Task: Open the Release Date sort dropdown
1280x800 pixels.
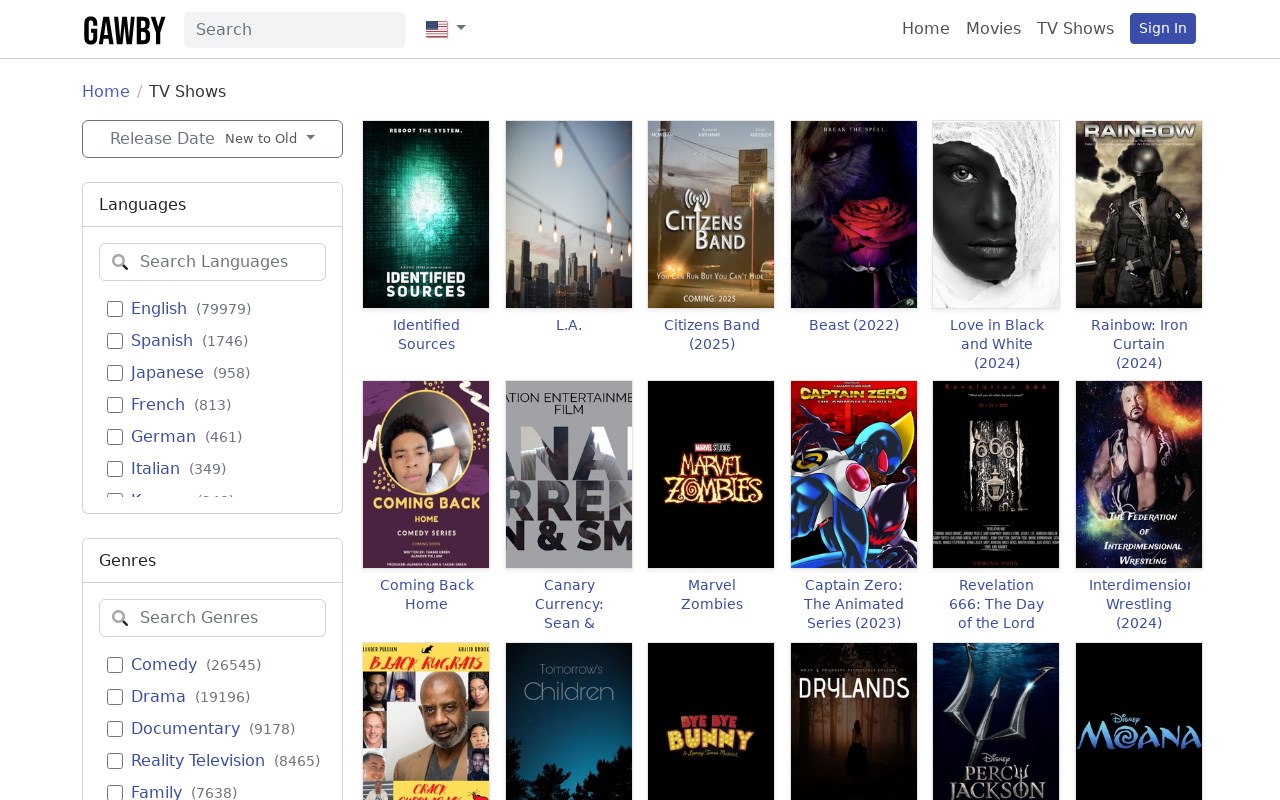Action: [x=212, y=139]
